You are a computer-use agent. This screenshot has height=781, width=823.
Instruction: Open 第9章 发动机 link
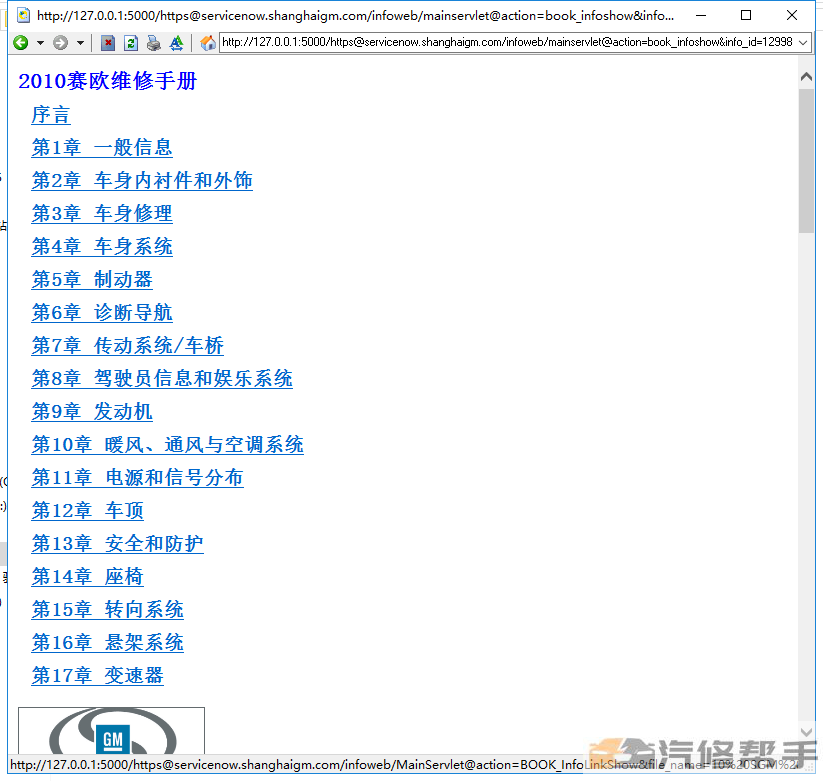click(x=92, y=412)
